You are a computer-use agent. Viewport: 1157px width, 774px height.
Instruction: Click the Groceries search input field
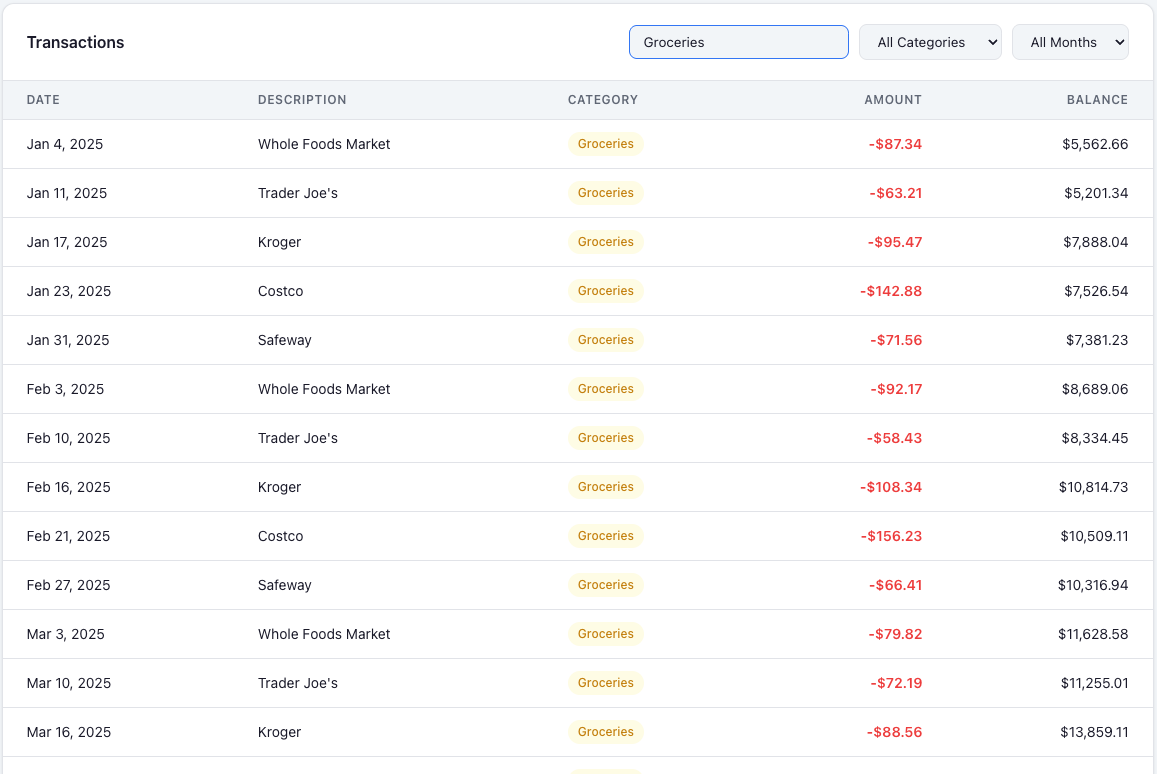click(x=739, y=42)
